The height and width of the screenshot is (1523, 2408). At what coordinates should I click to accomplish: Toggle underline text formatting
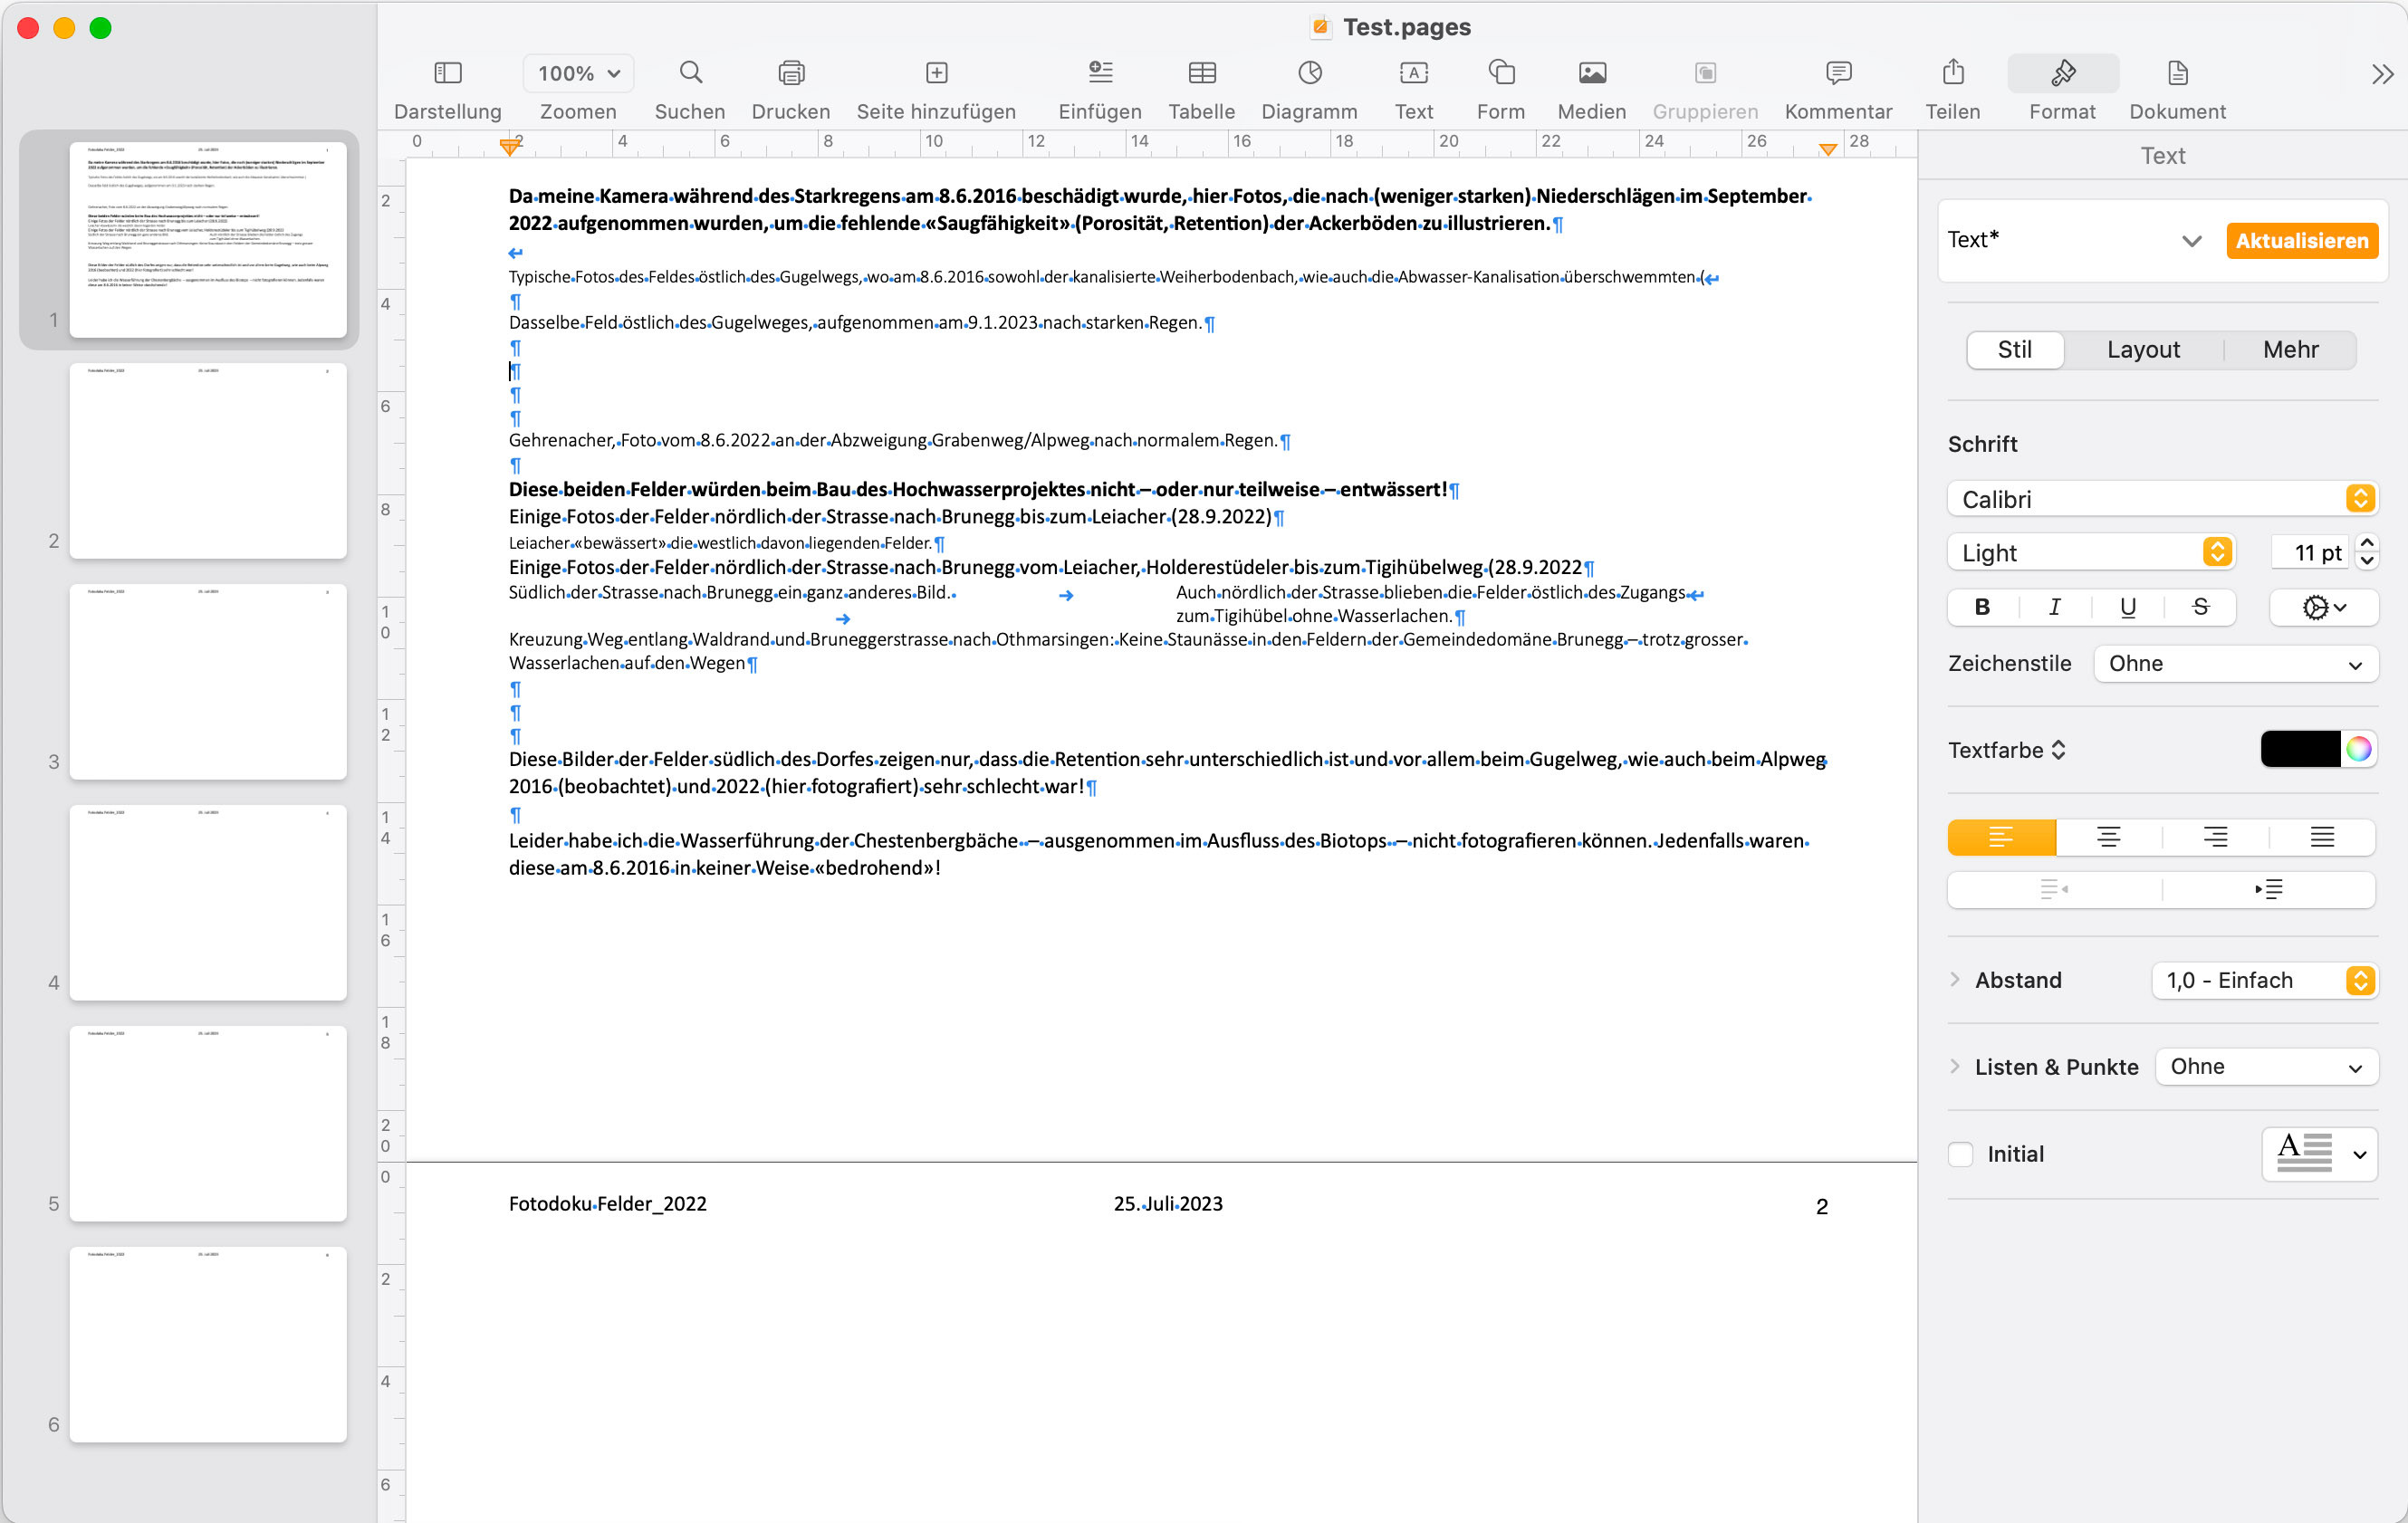coord(2127,607)
